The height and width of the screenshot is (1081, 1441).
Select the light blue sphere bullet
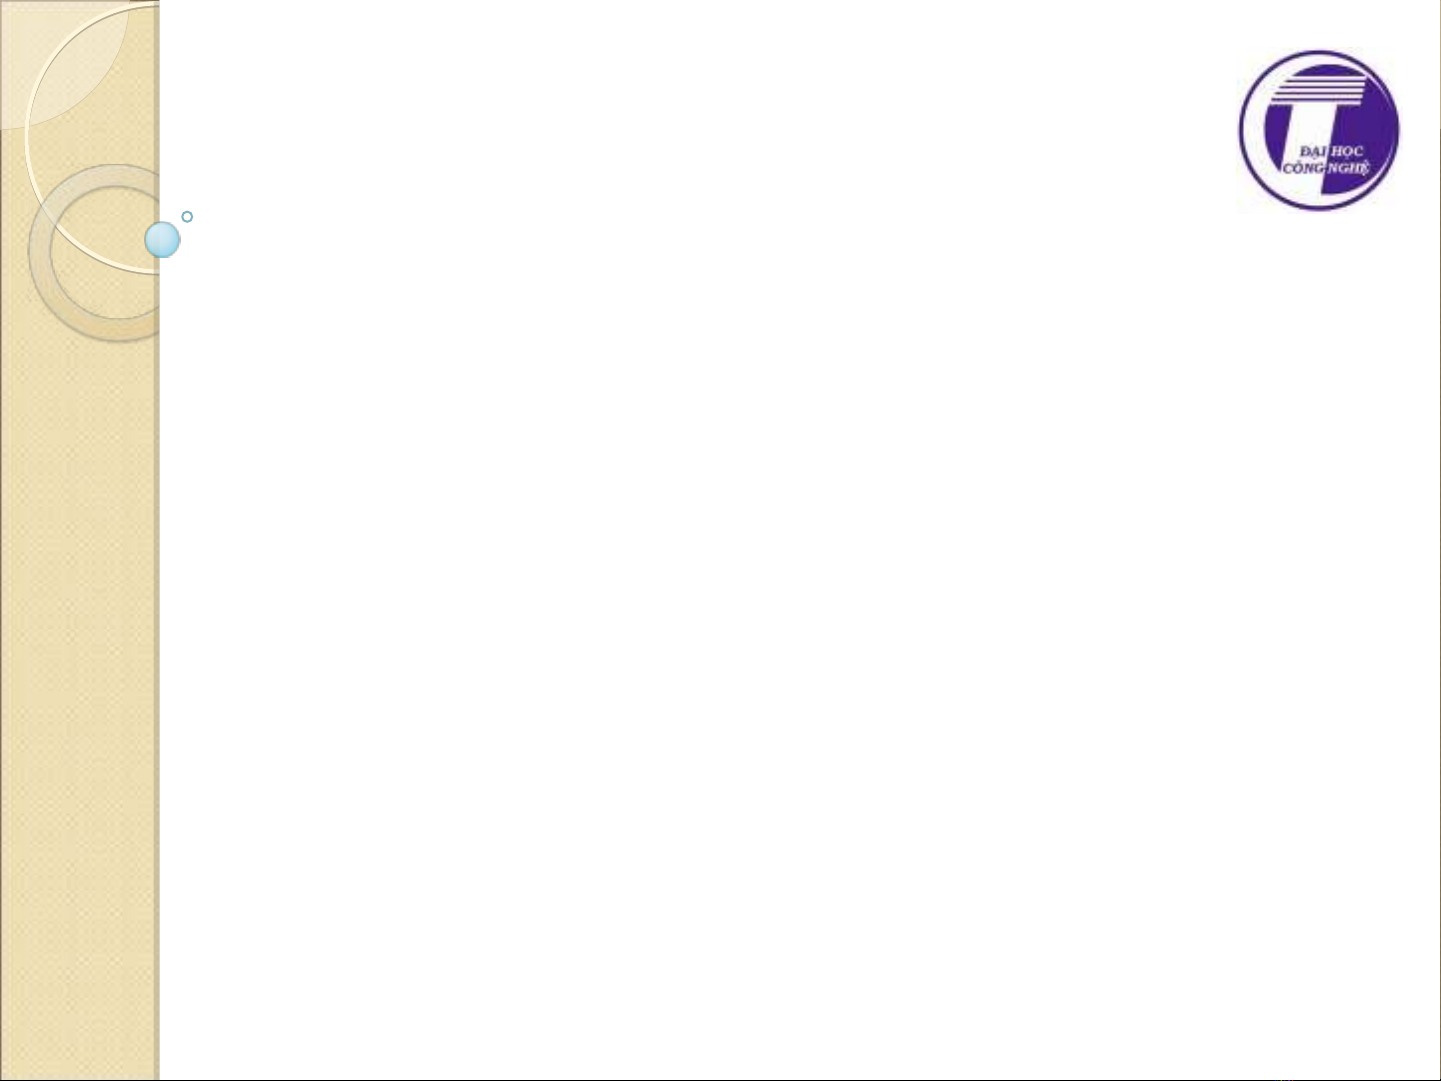tap(162, 240)
